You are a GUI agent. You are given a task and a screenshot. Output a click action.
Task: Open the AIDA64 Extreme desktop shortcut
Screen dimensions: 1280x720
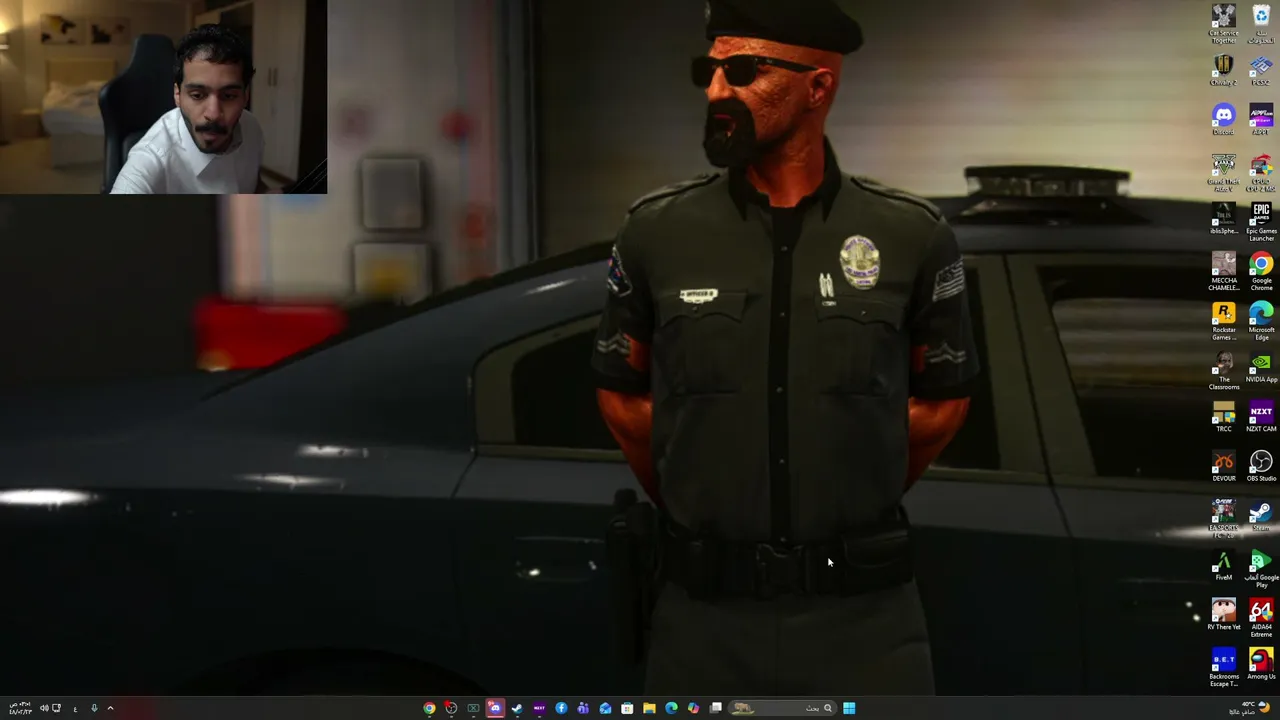pyautogui.click(x=1261, y=618)
